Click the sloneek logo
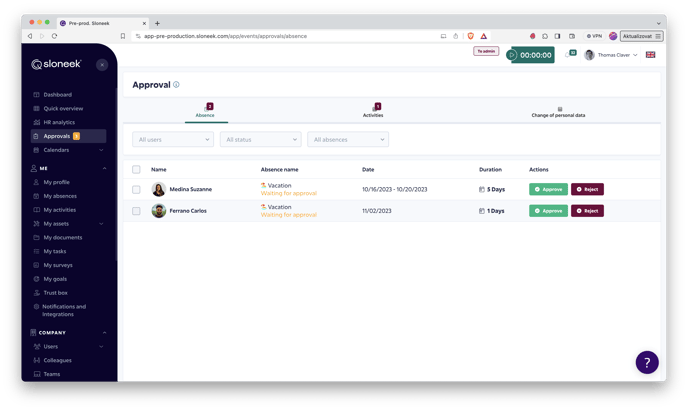Screen dimensions: 688x410 point(56,65)
